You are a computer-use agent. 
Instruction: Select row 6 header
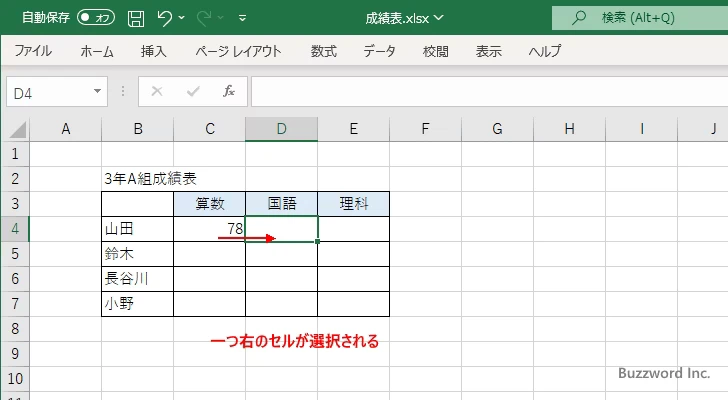[x=15, y=279]
